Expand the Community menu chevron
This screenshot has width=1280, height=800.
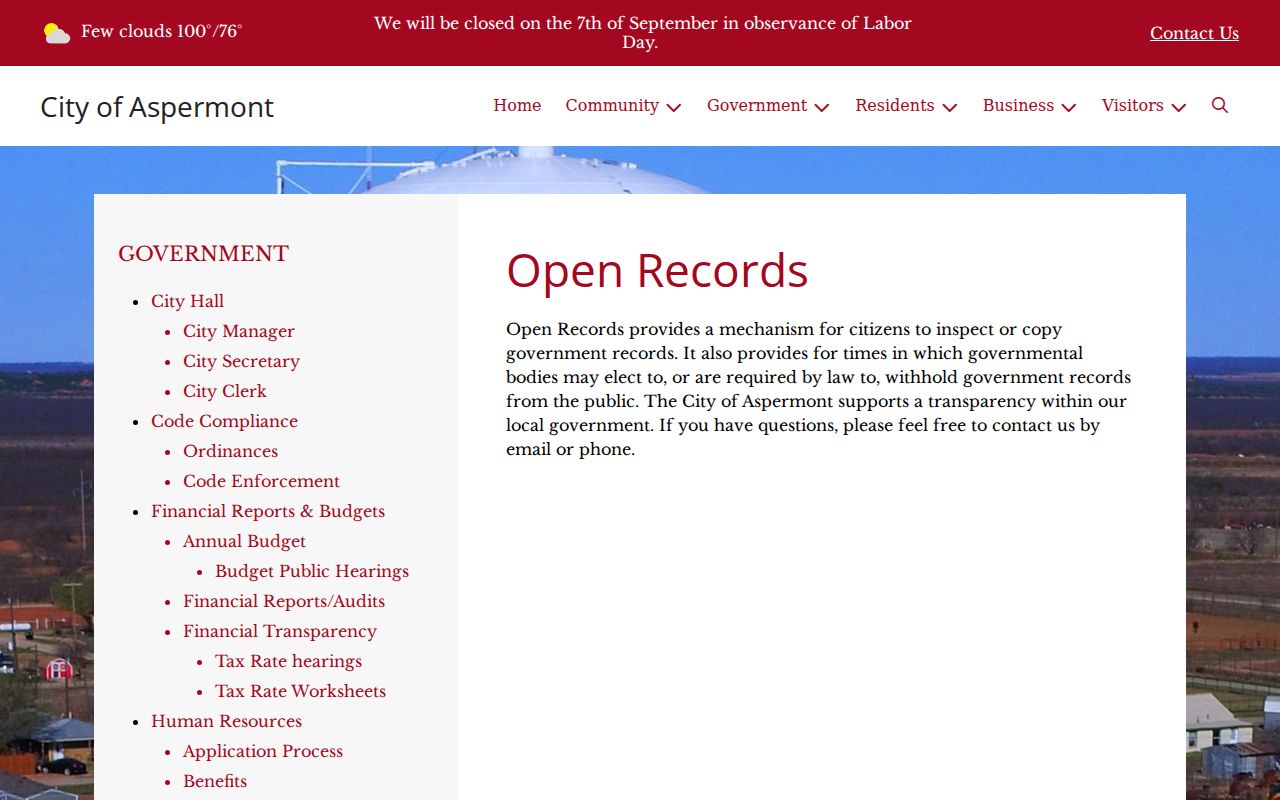tap(674, 107)
